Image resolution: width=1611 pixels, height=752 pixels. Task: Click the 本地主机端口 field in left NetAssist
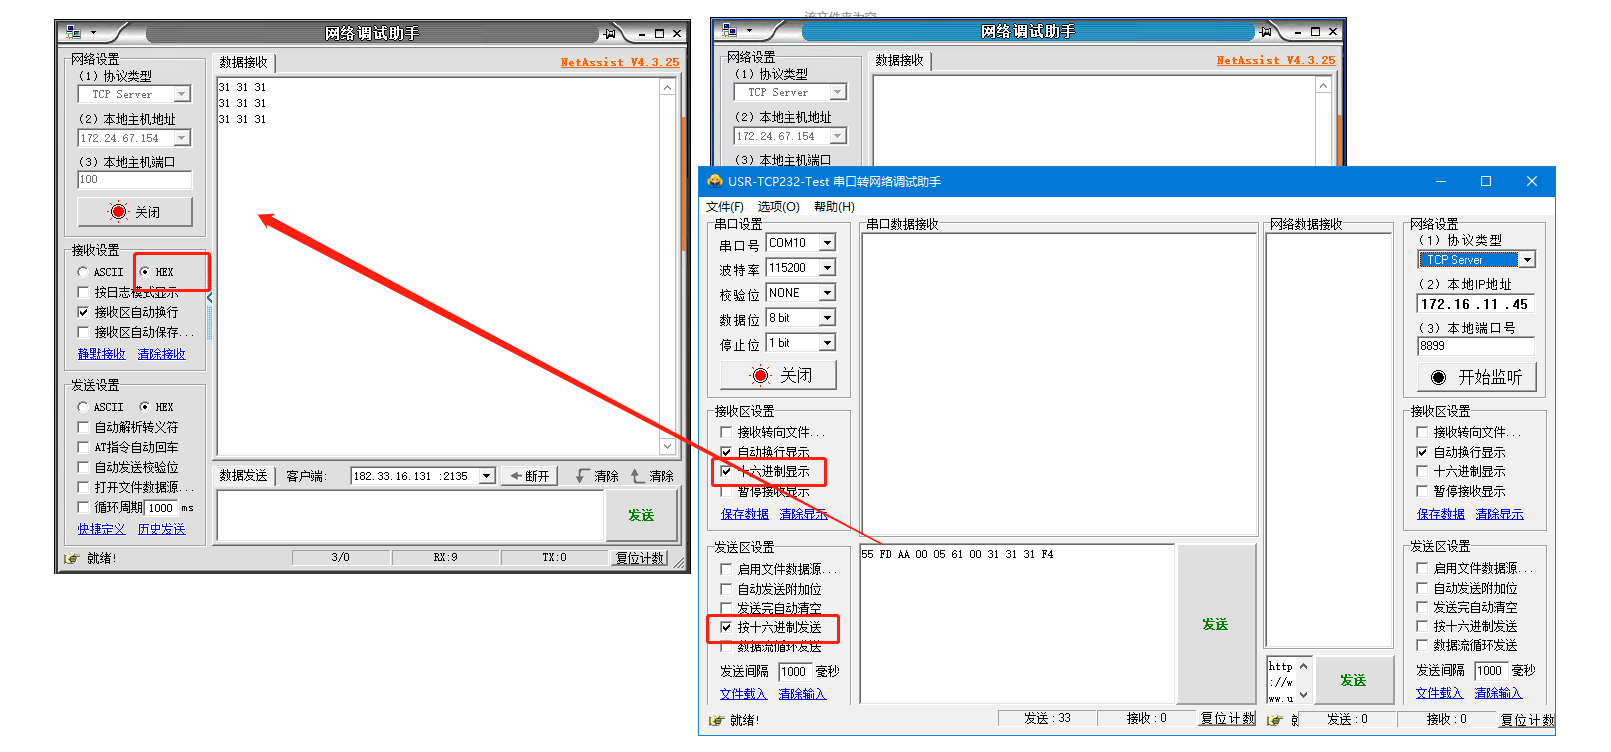point(135,180)
